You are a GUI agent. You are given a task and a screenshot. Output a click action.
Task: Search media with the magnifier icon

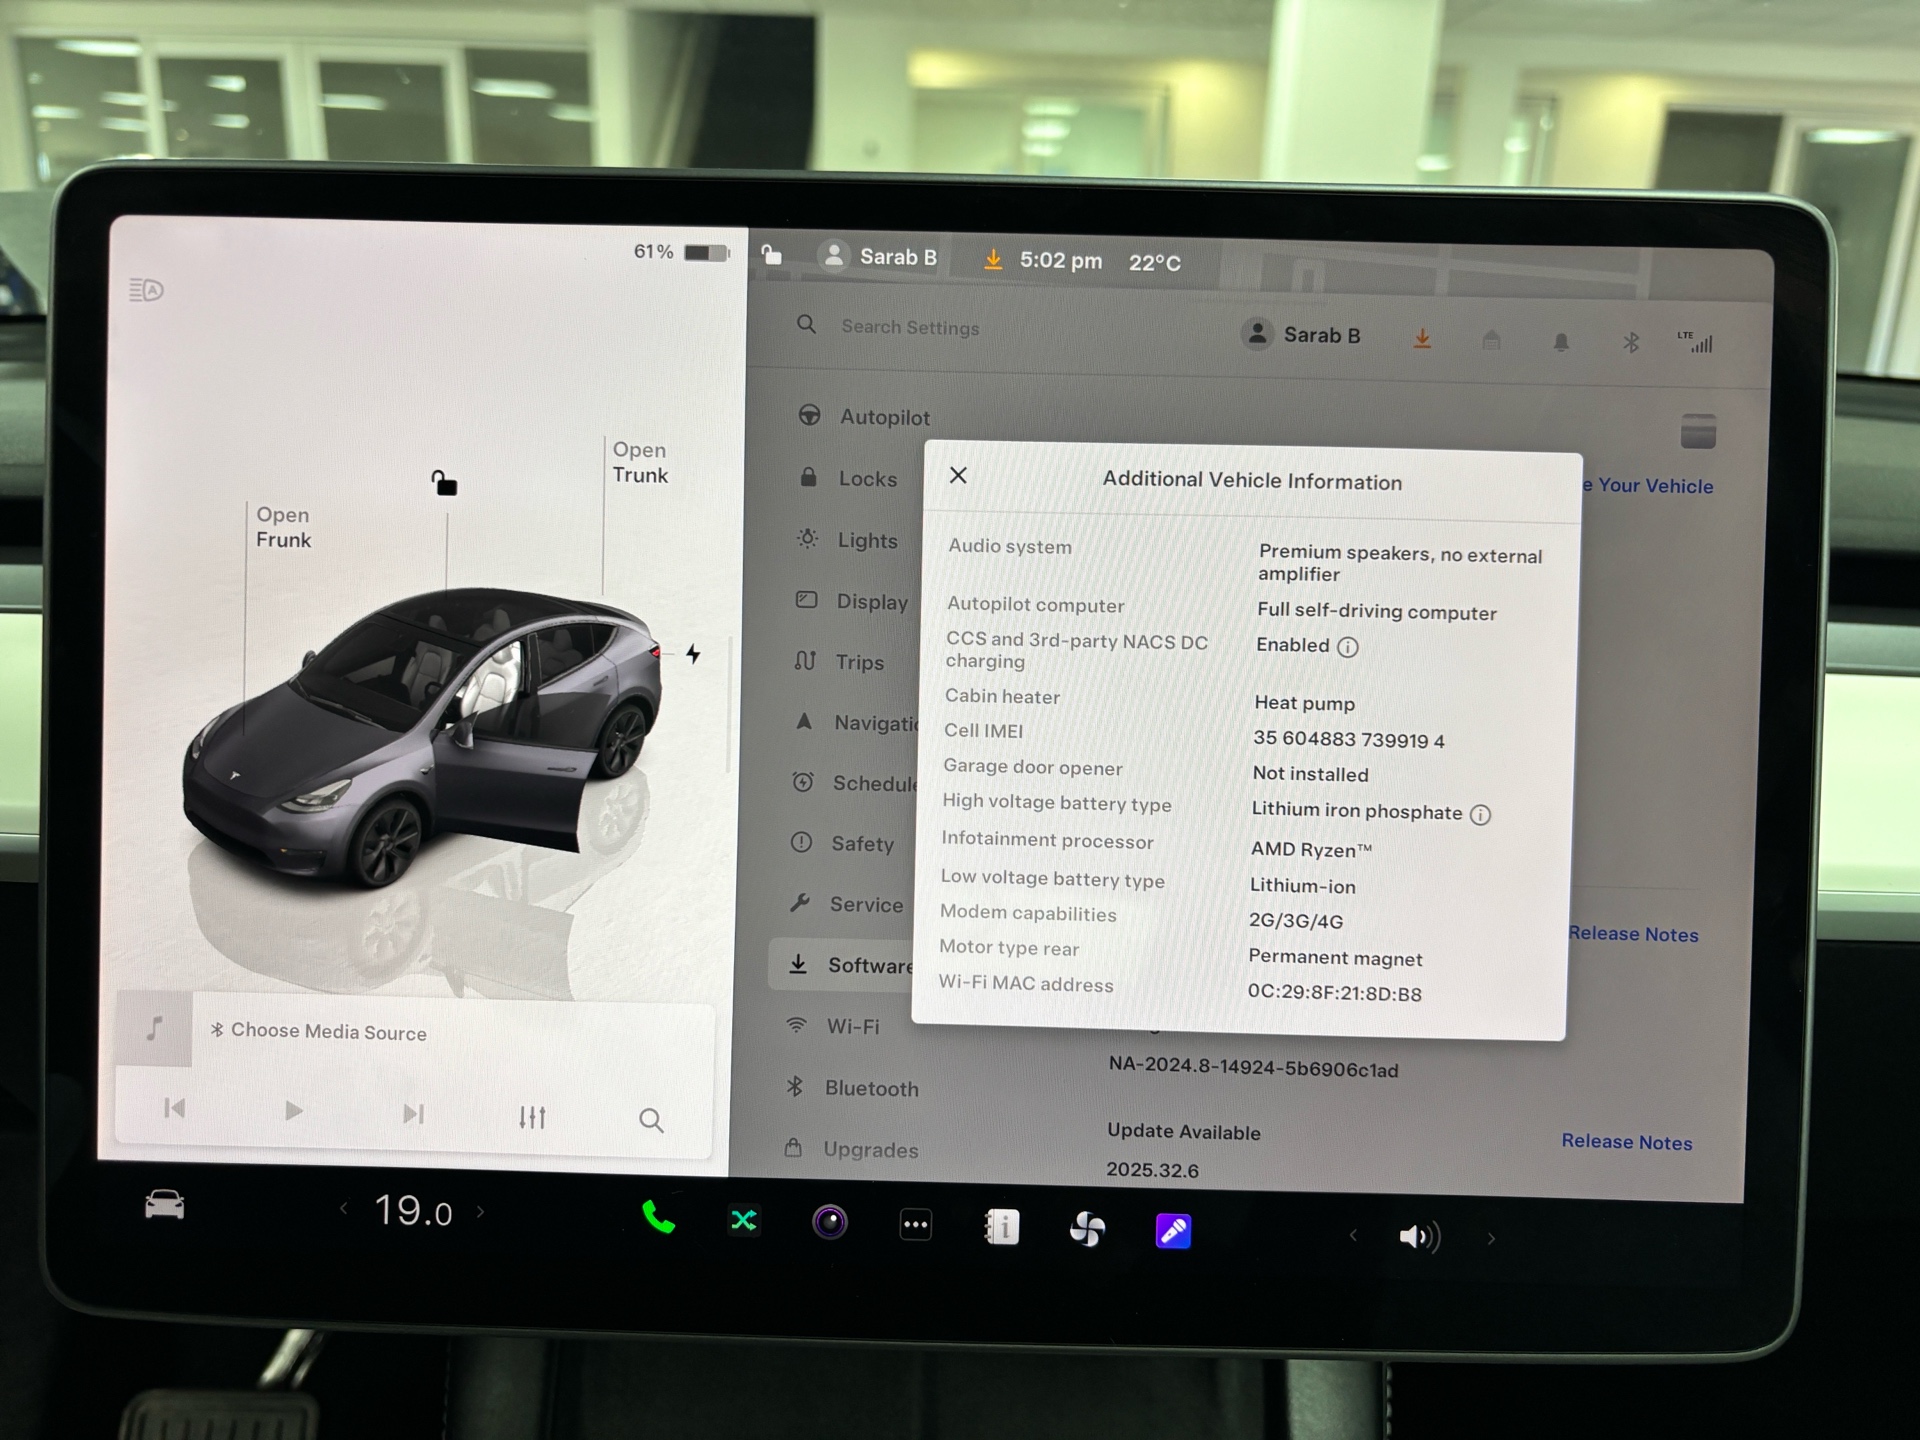tap(651, 1120)
